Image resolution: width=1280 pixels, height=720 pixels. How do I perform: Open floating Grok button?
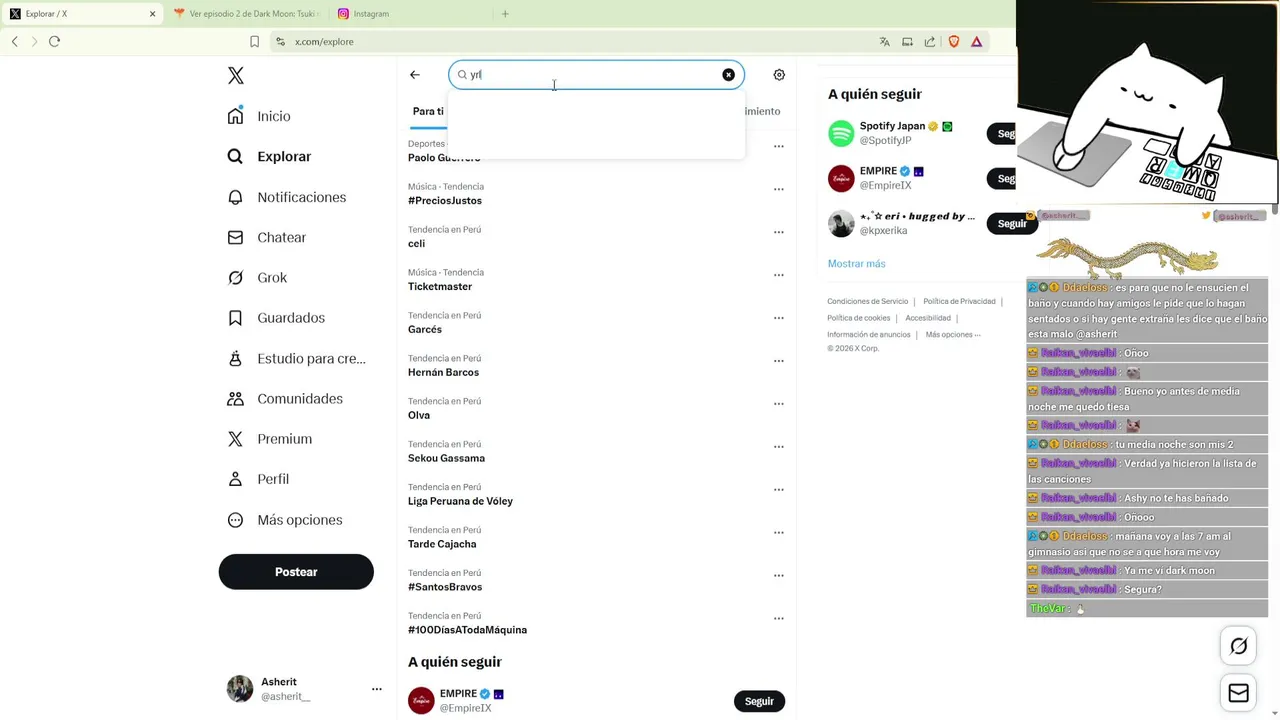click(x=1238, y=646)
